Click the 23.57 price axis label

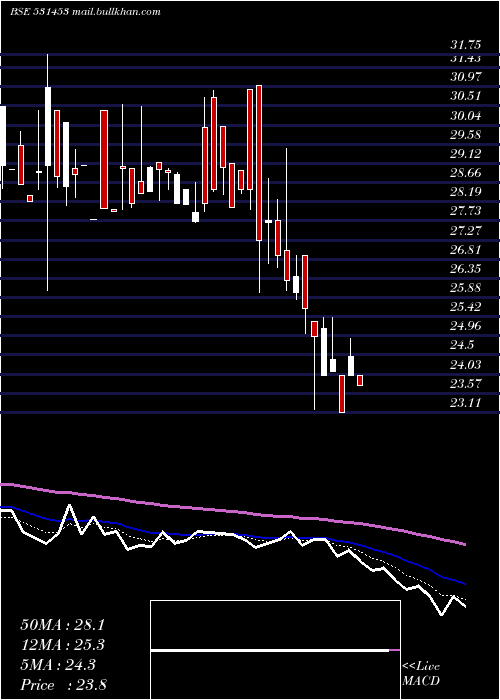[x=466, y=384]
